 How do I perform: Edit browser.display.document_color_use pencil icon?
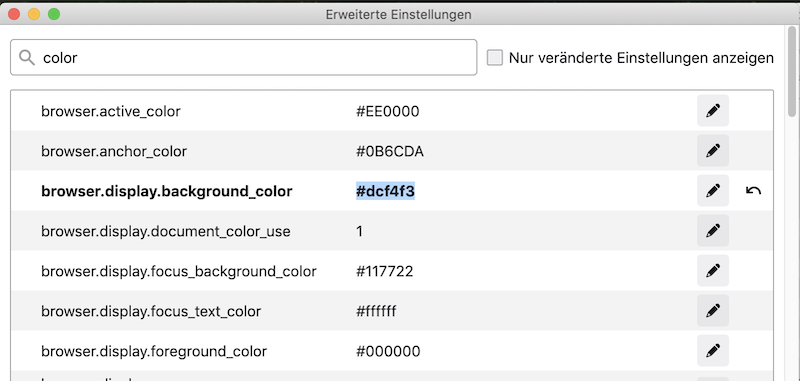click(713, 231)
